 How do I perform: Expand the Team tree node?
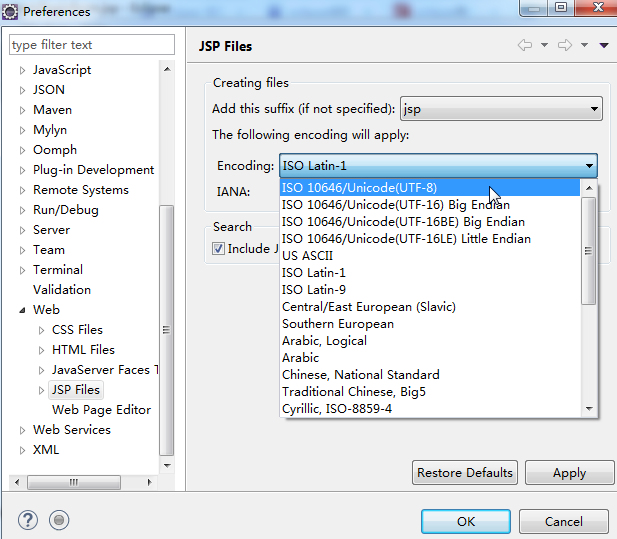click(22, 250)
